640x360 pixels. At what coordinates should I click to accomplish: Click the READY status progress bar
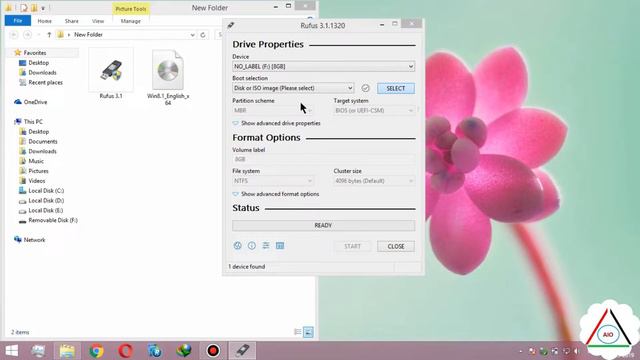point(323,225)
